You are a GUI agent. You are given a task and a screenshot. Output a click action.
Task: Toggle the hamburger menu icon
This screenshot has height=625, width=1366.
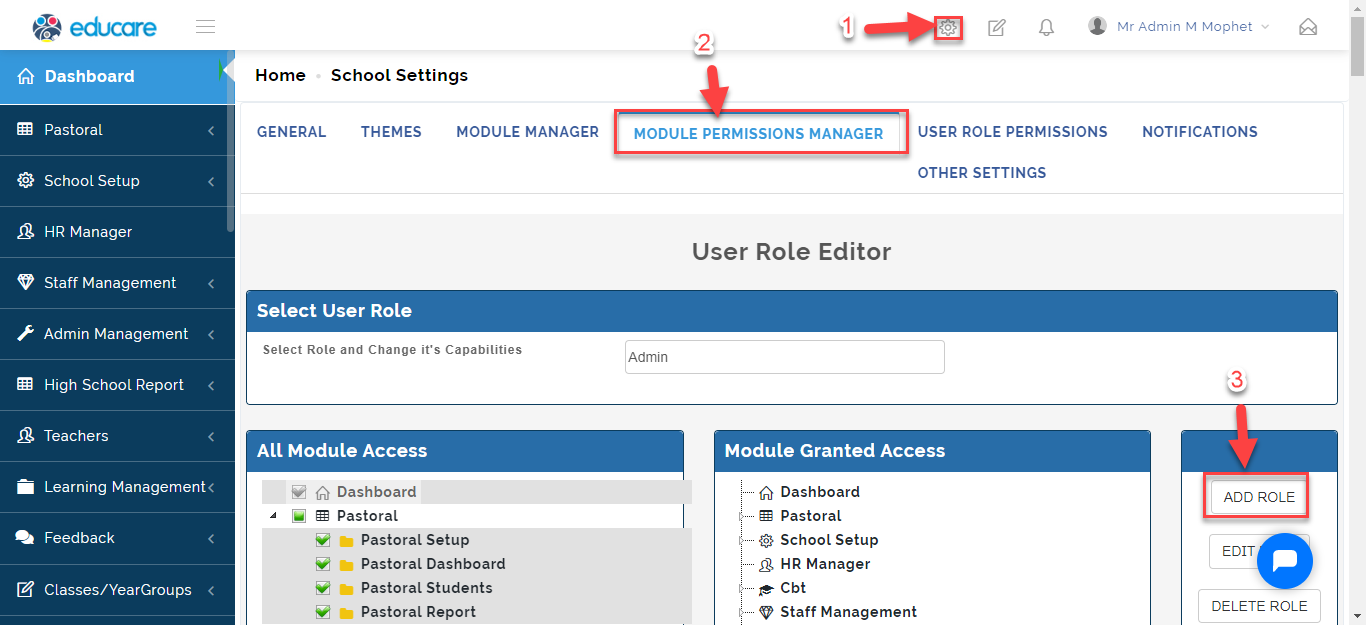206,27
